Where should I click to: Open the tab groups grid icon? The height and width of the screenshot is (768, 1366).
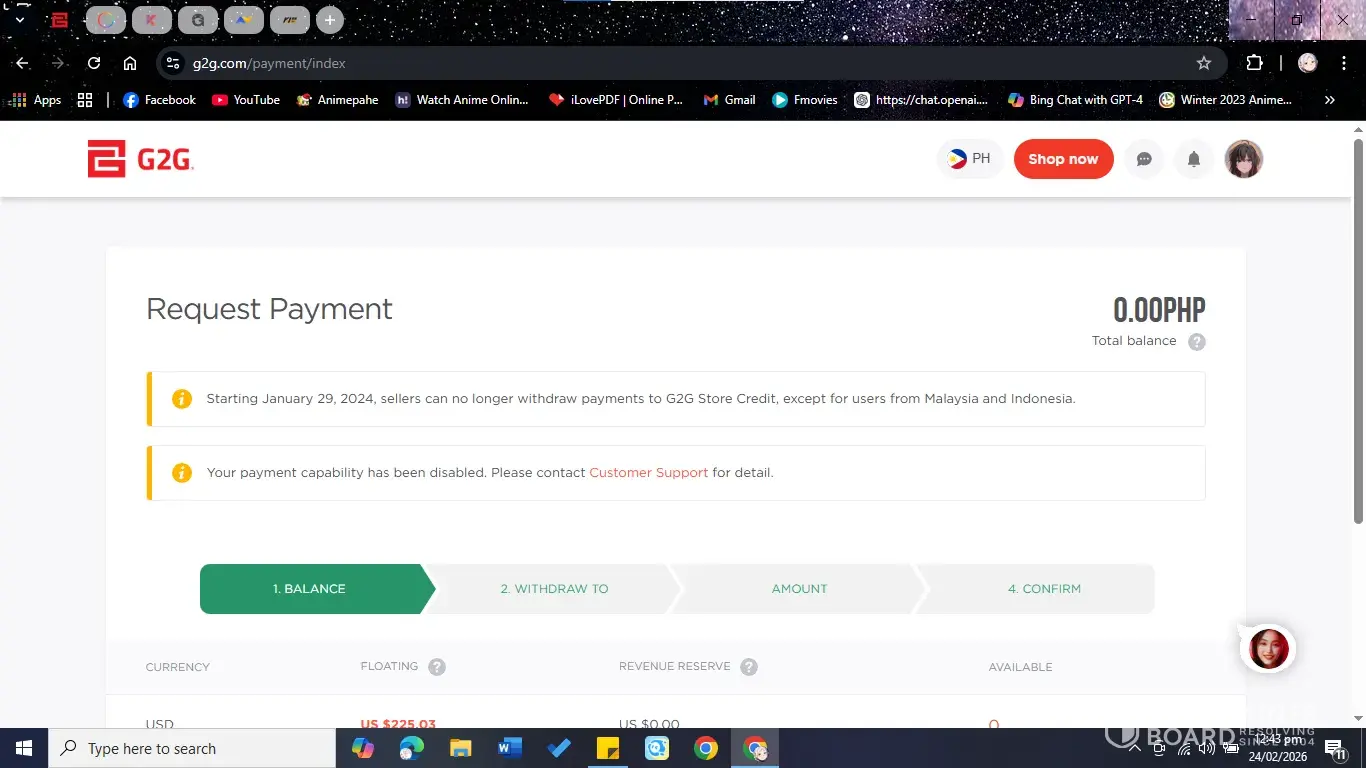click(85, 100)
